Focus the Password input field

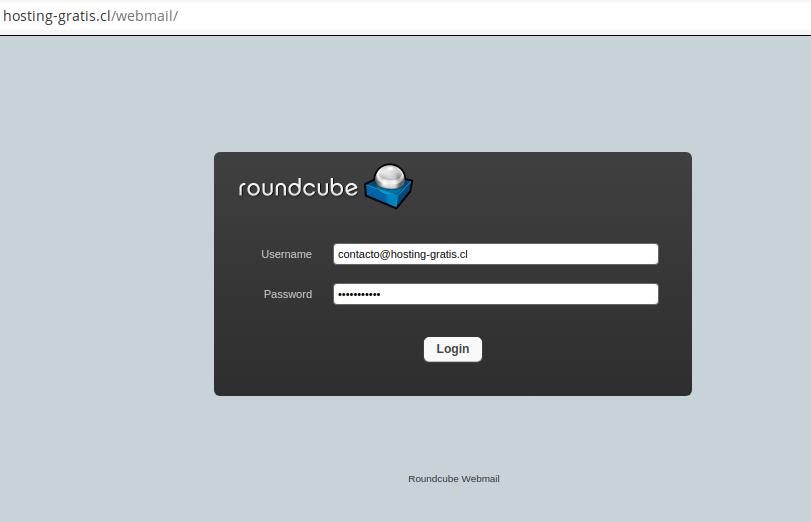pos(495,294)
